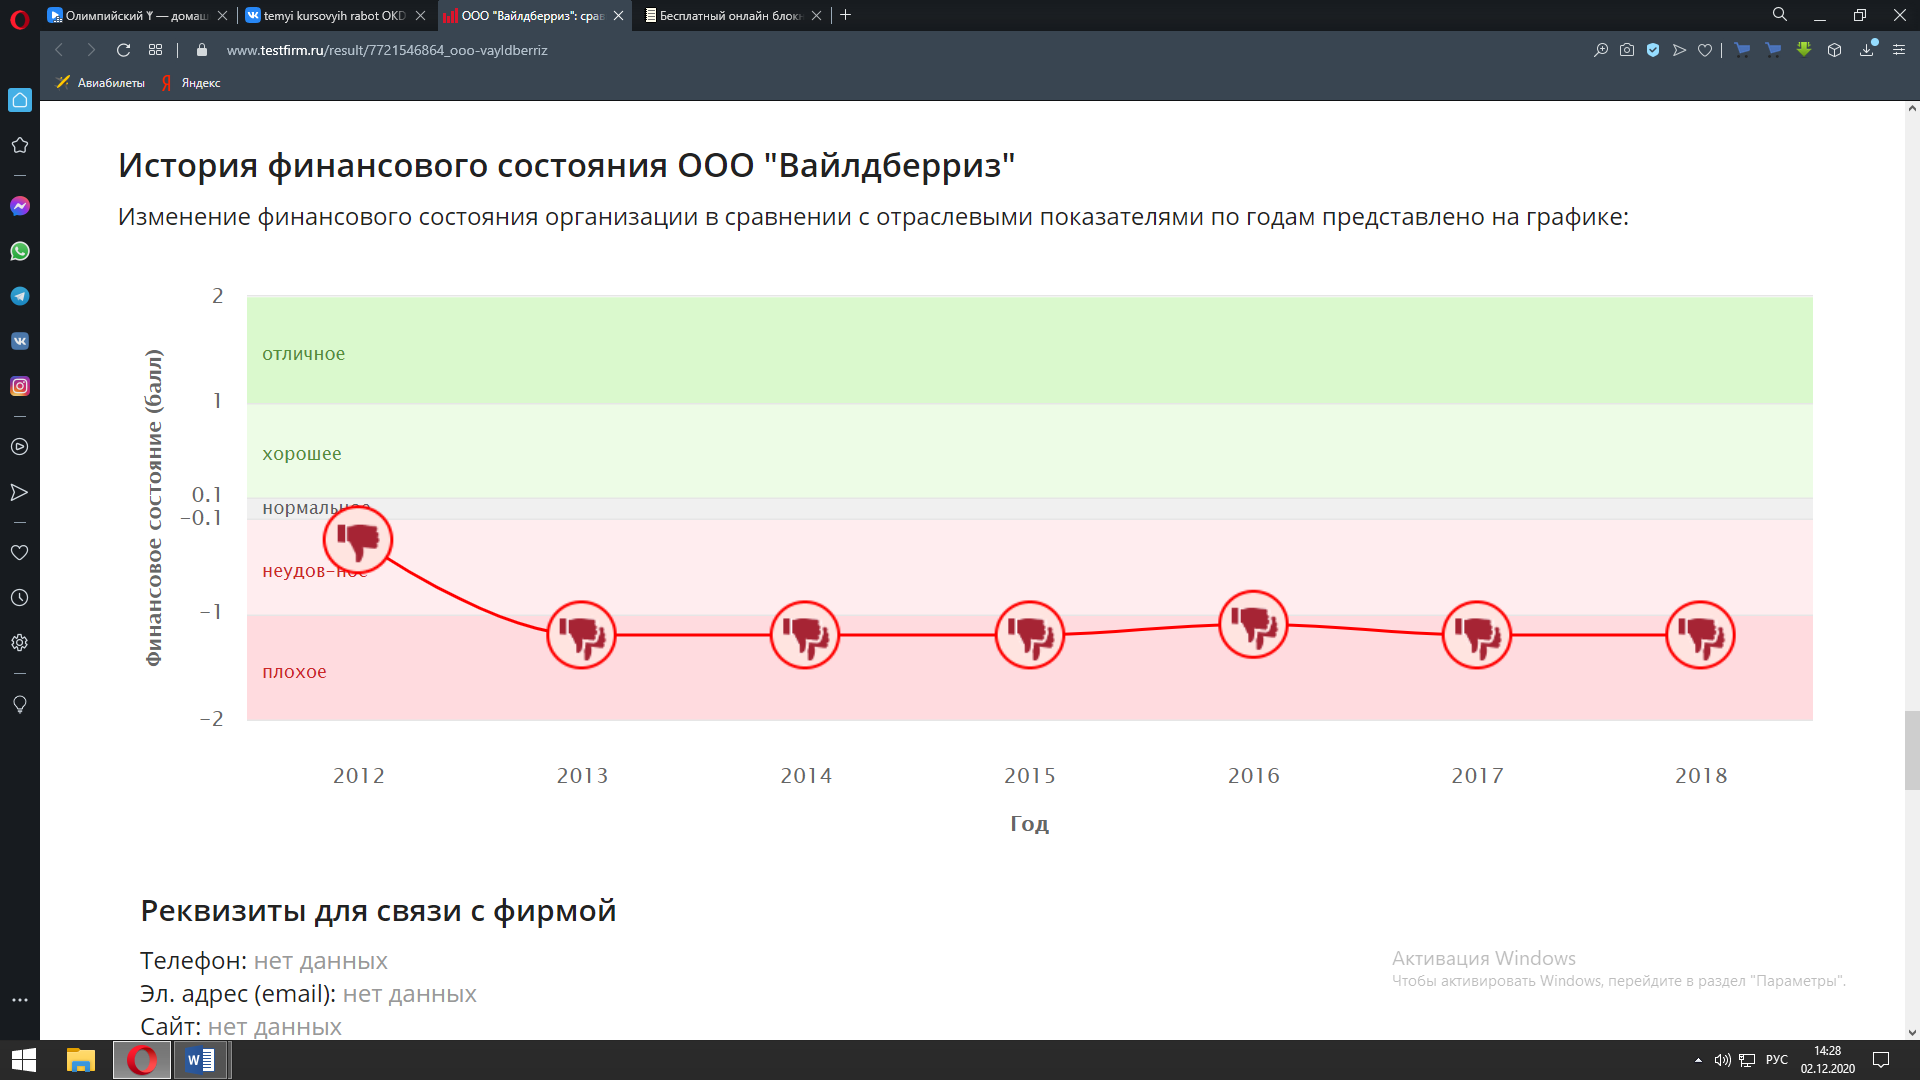Click the page zoom magnifier icon
Image resolution: width=1920 pixels, height=1080 pixels.
tap(1601, 50)
